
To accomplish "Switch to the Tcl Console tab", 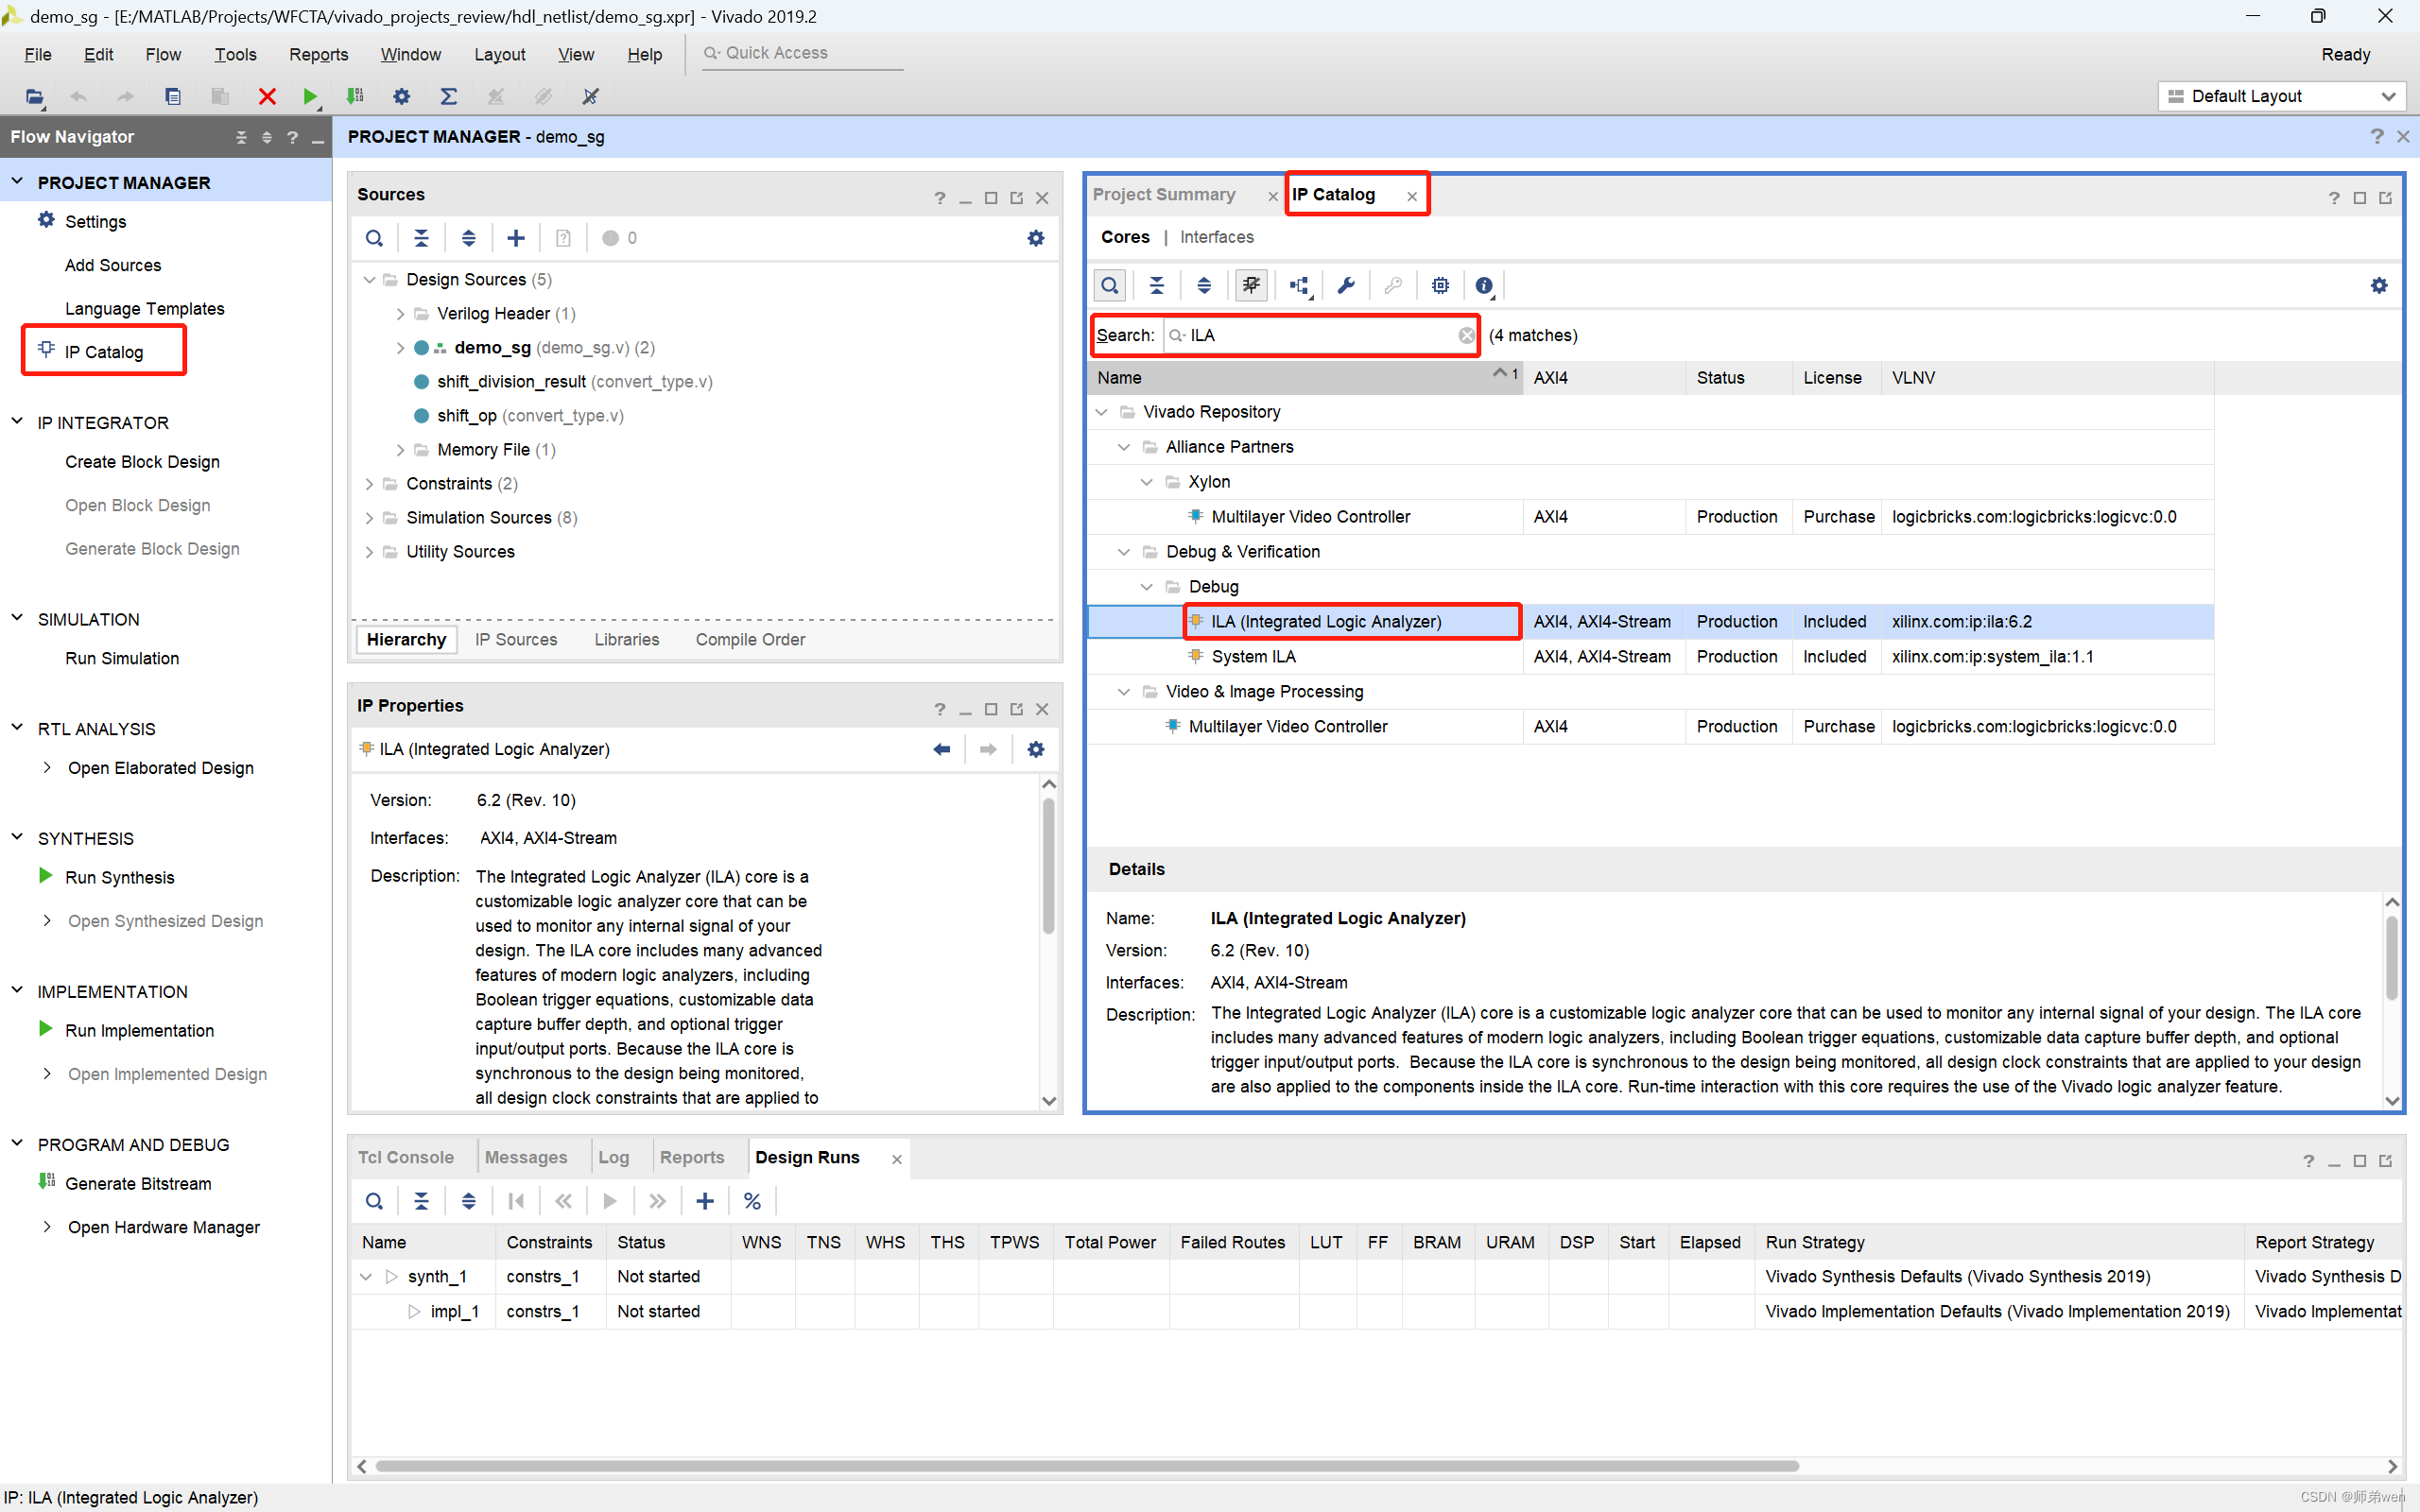I will pos(406,1157).
